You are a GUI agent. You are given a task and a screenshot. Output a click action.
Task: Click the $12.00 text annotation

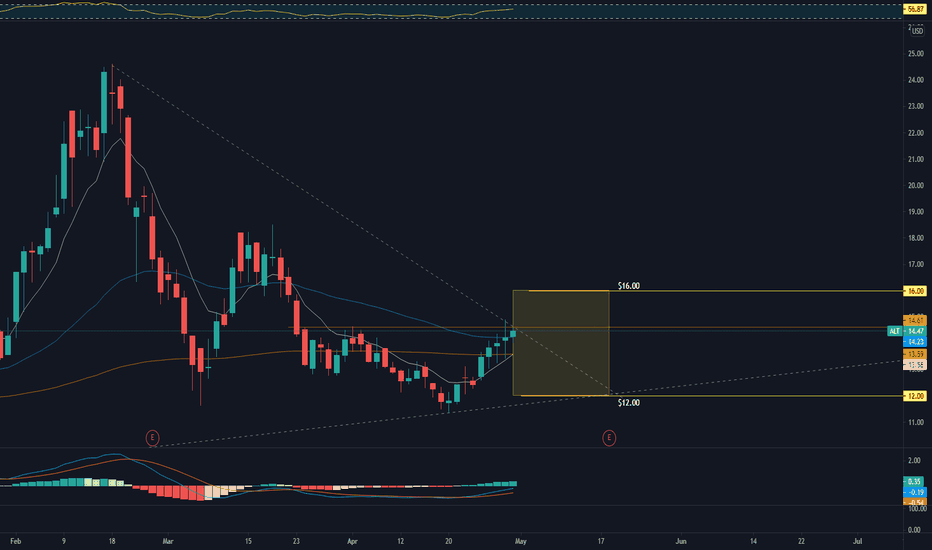click(628, 403)
